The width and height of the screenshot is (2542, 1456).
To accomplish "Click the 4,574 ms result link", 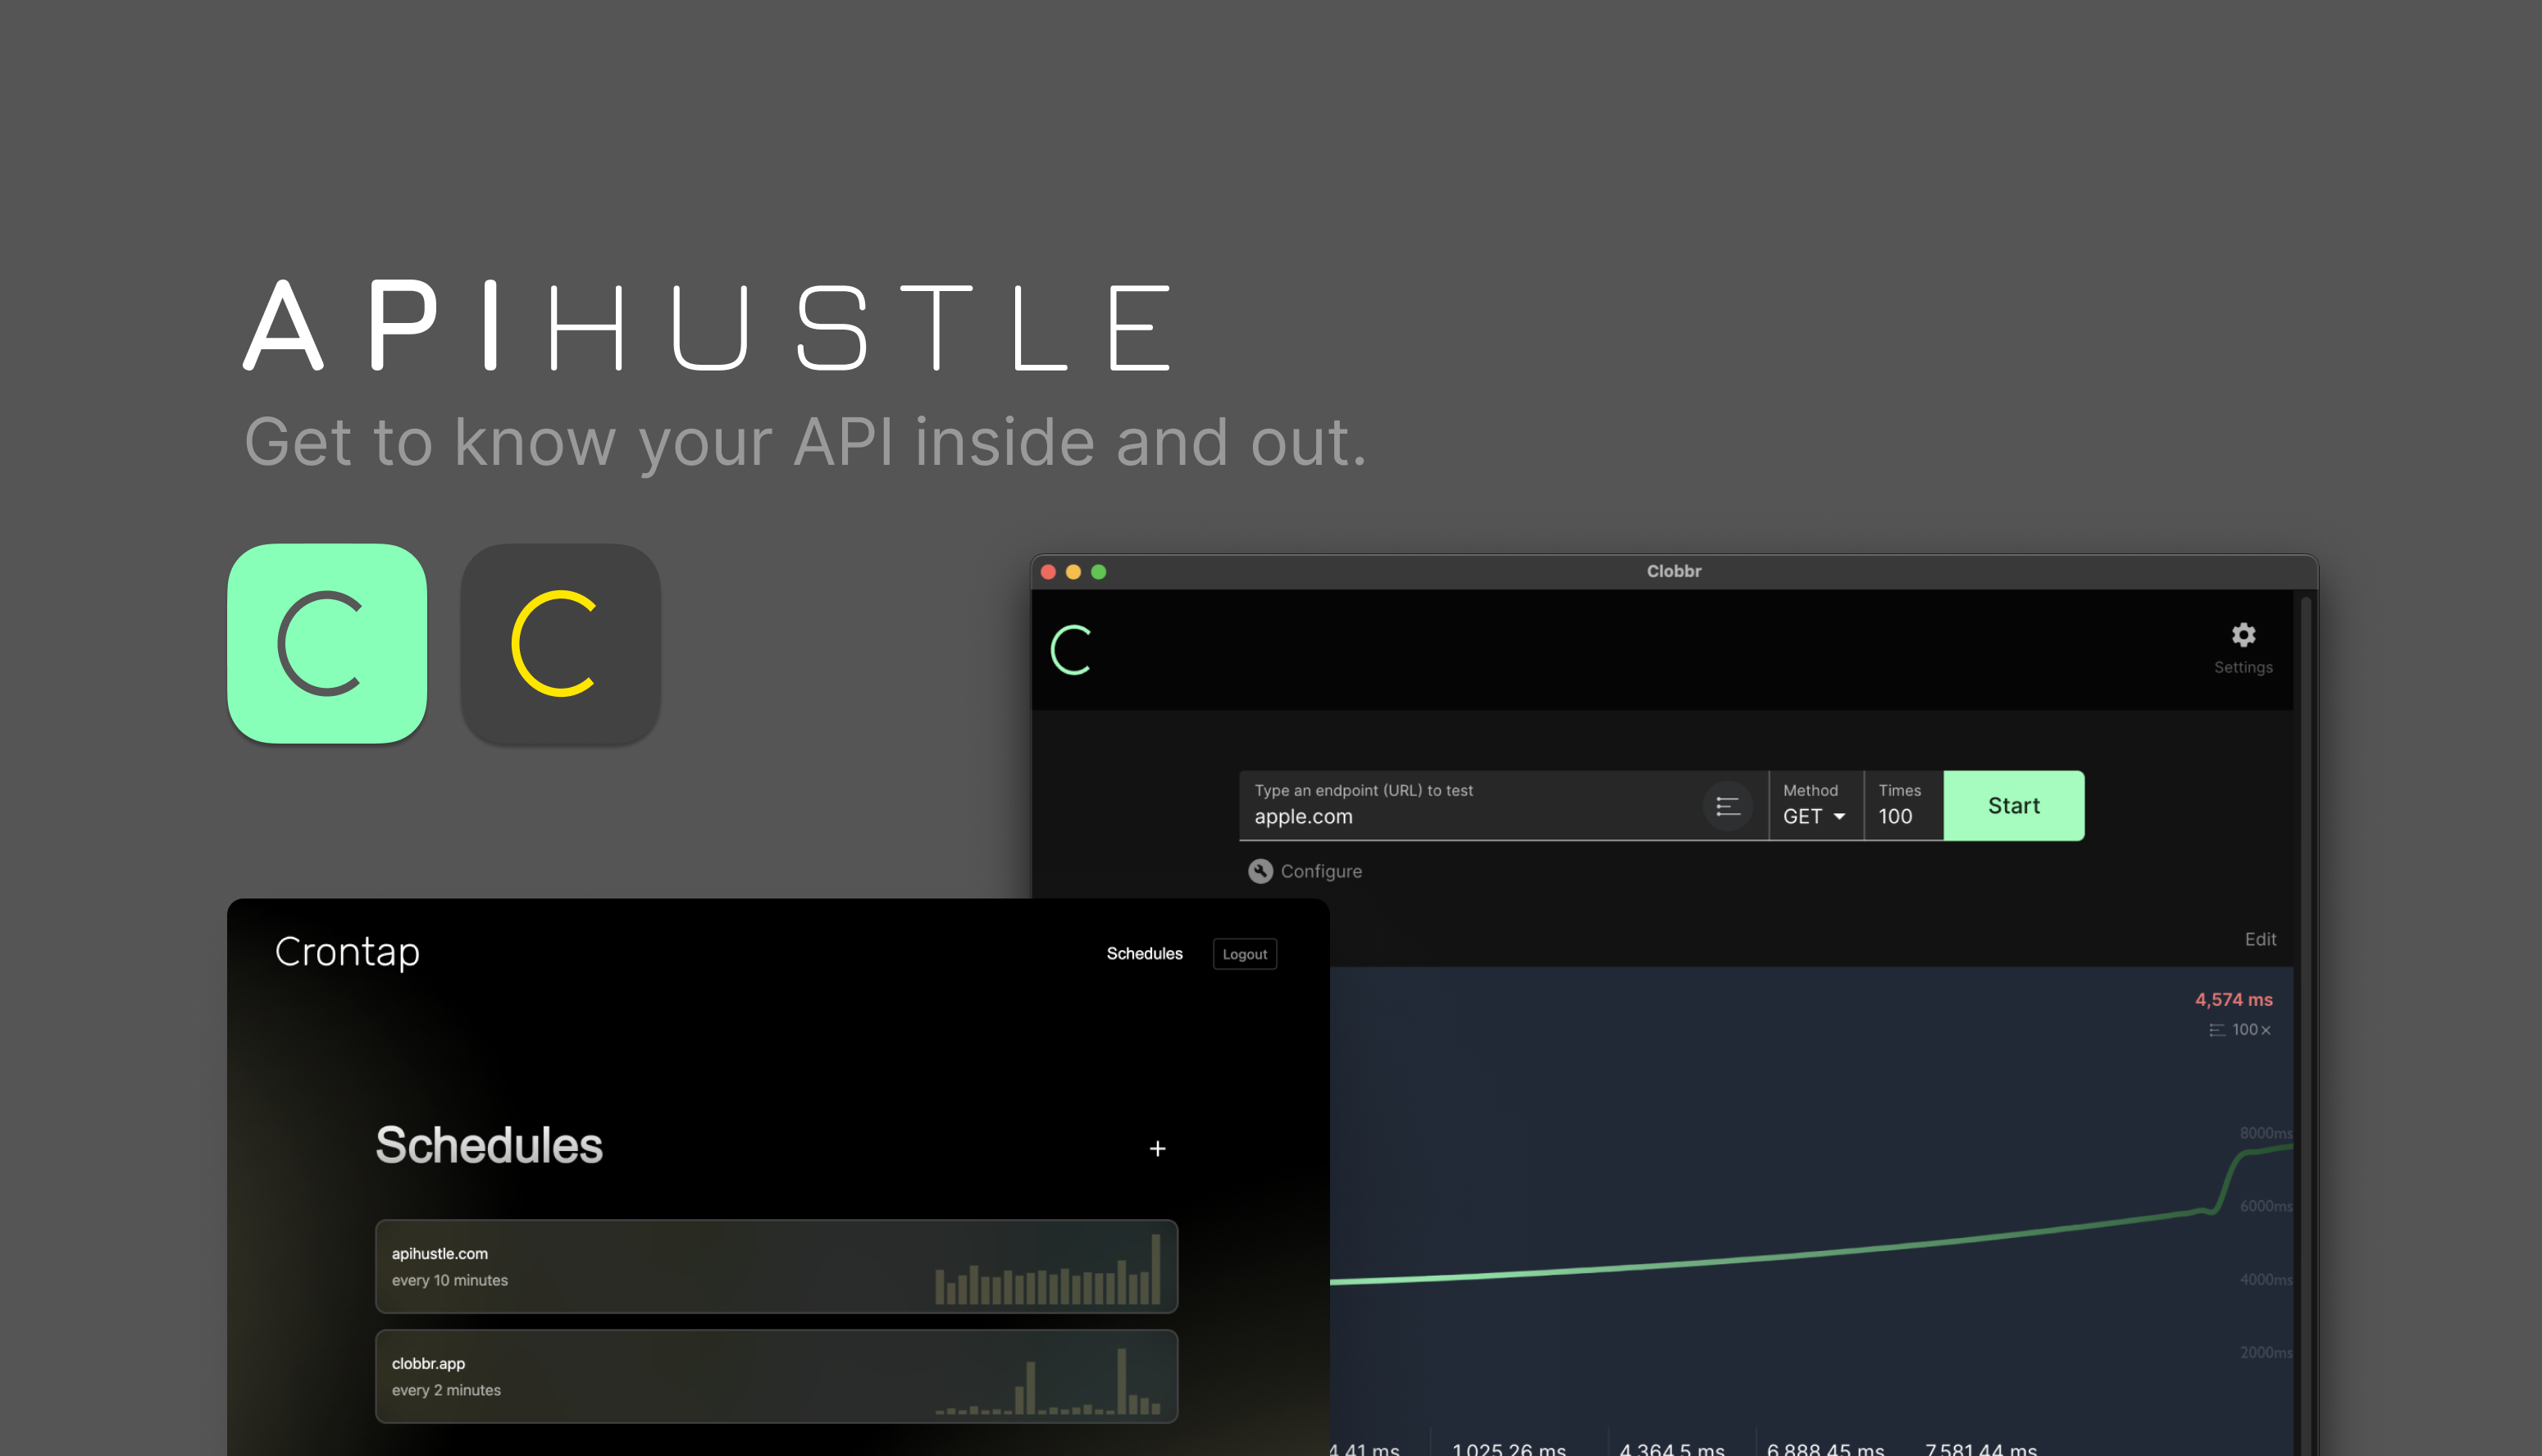I will point(2233,1000).
